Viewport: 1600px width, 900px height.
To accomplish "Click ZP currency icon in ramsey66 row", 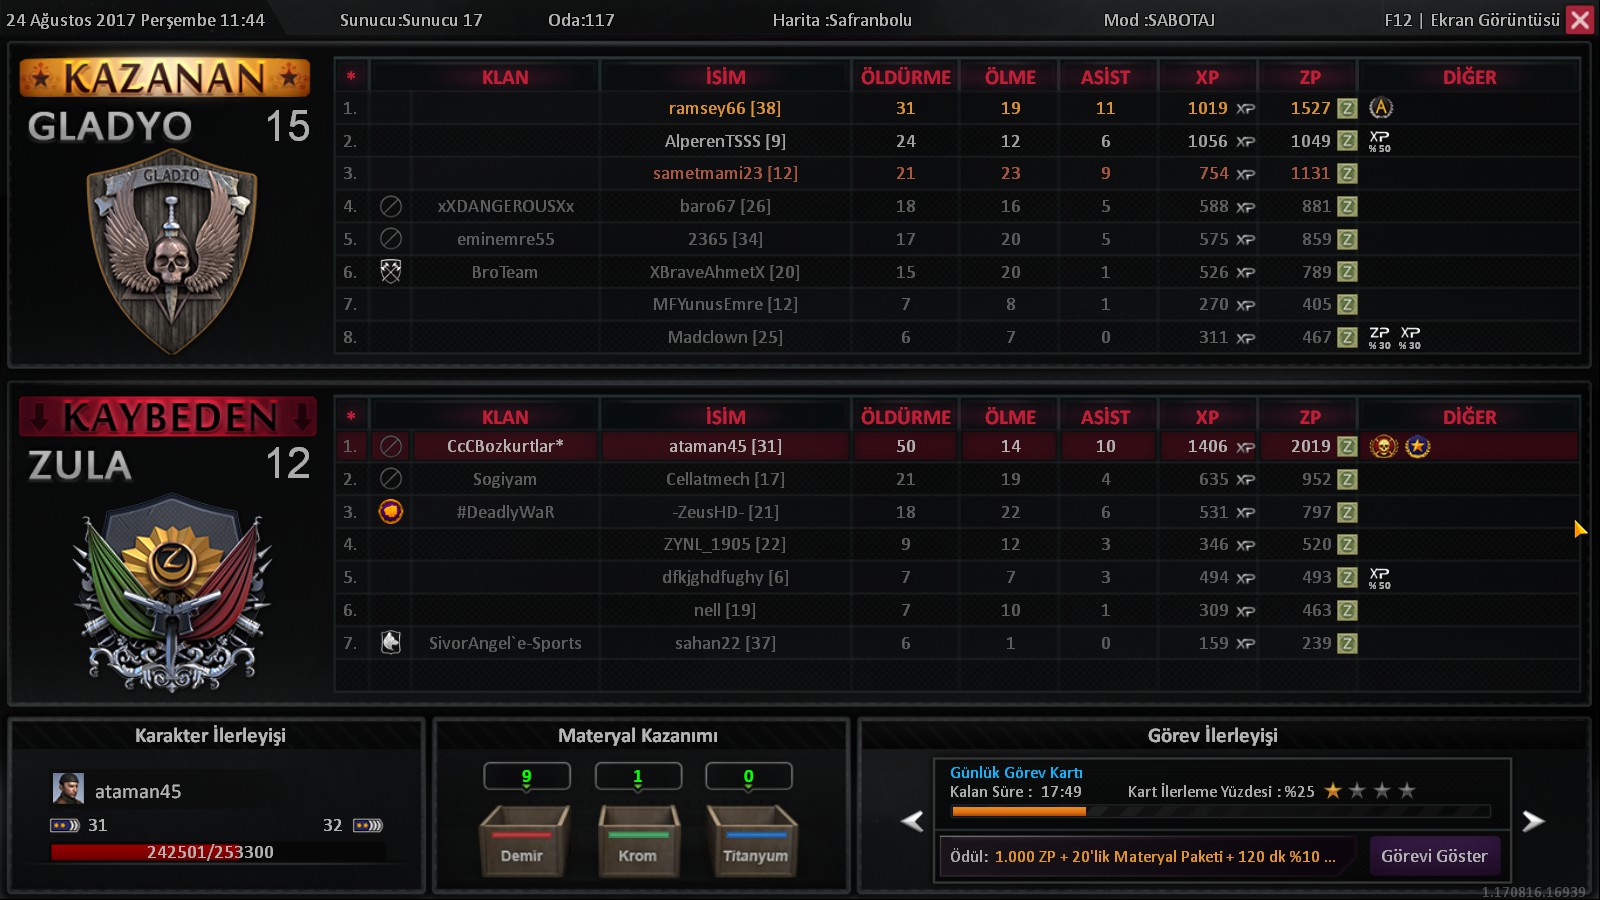I will (x=1348, y=108).
